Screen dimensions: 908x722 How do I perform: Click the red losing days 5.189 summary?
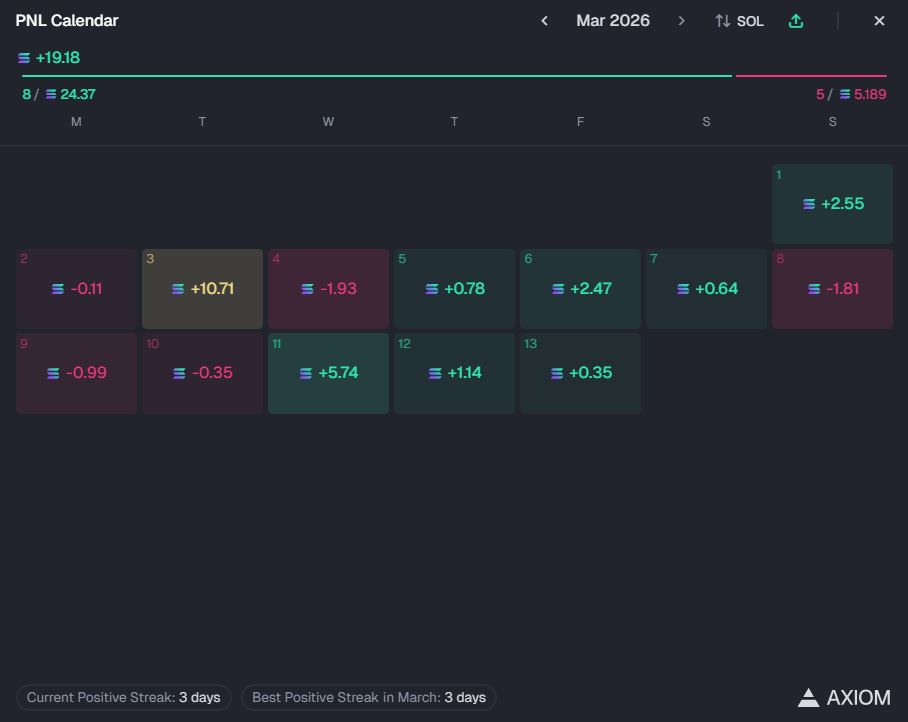pos(851,94)
